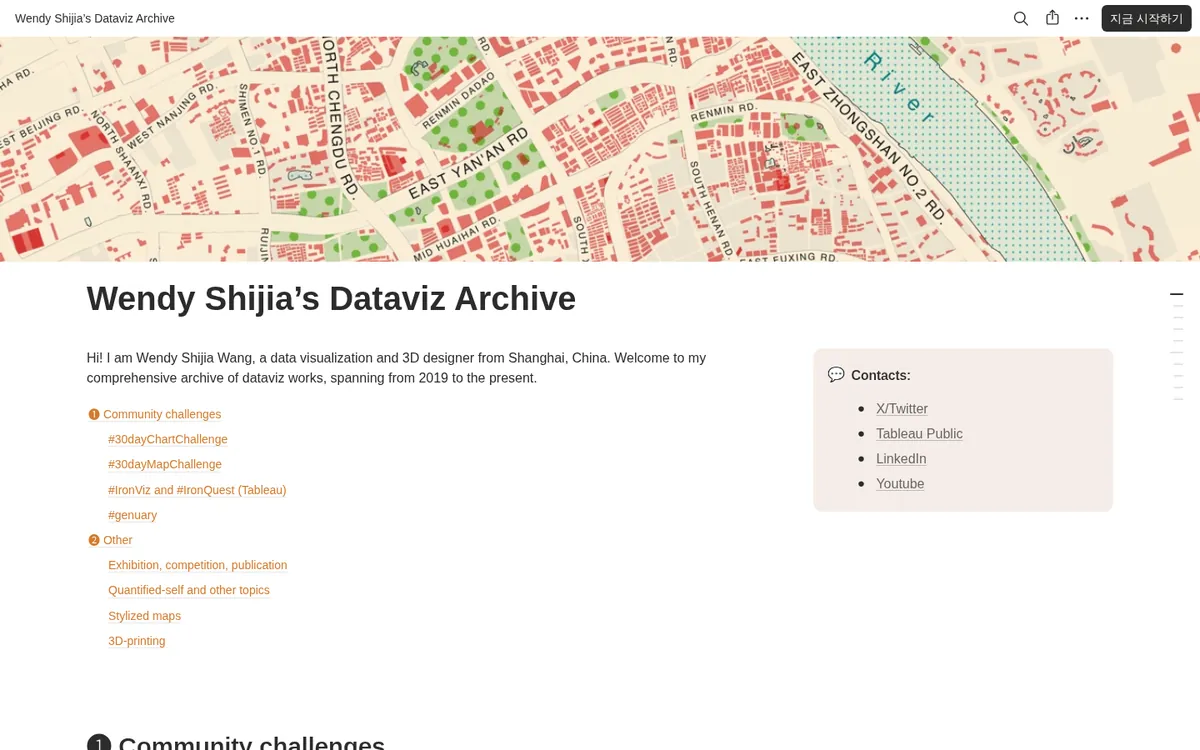
Task: Click the speech bubble icon beside Contacts
Action: pos(836,374)
